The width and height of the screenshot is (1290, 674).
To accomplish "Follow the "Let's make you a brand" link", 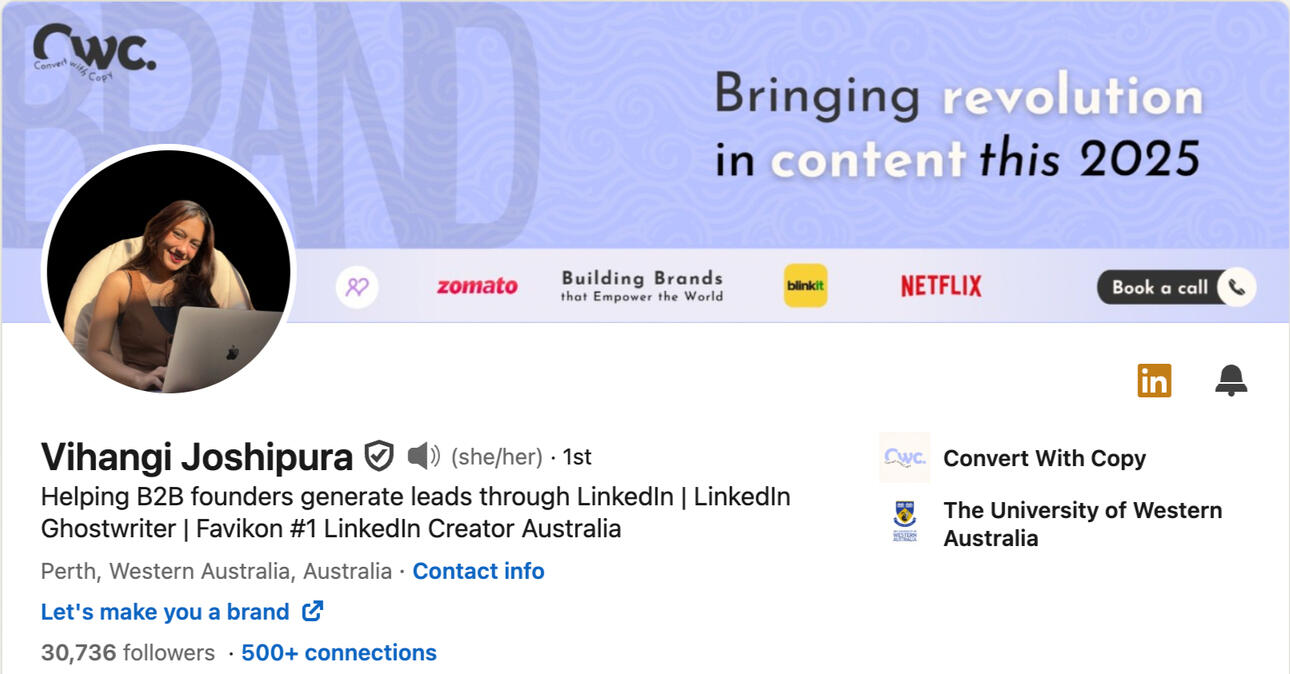I will 165,611.
